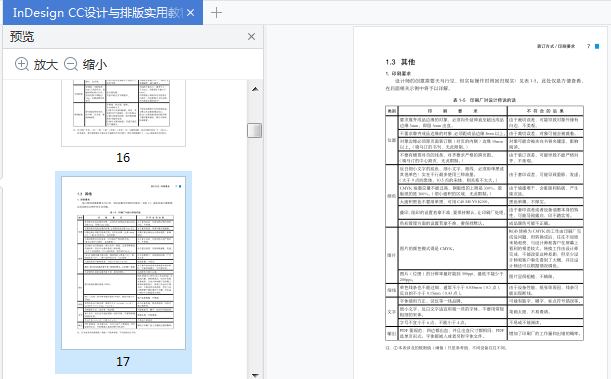Click the 放大 text label
Screen dimensions: 611x379
(x=46, y=65)
